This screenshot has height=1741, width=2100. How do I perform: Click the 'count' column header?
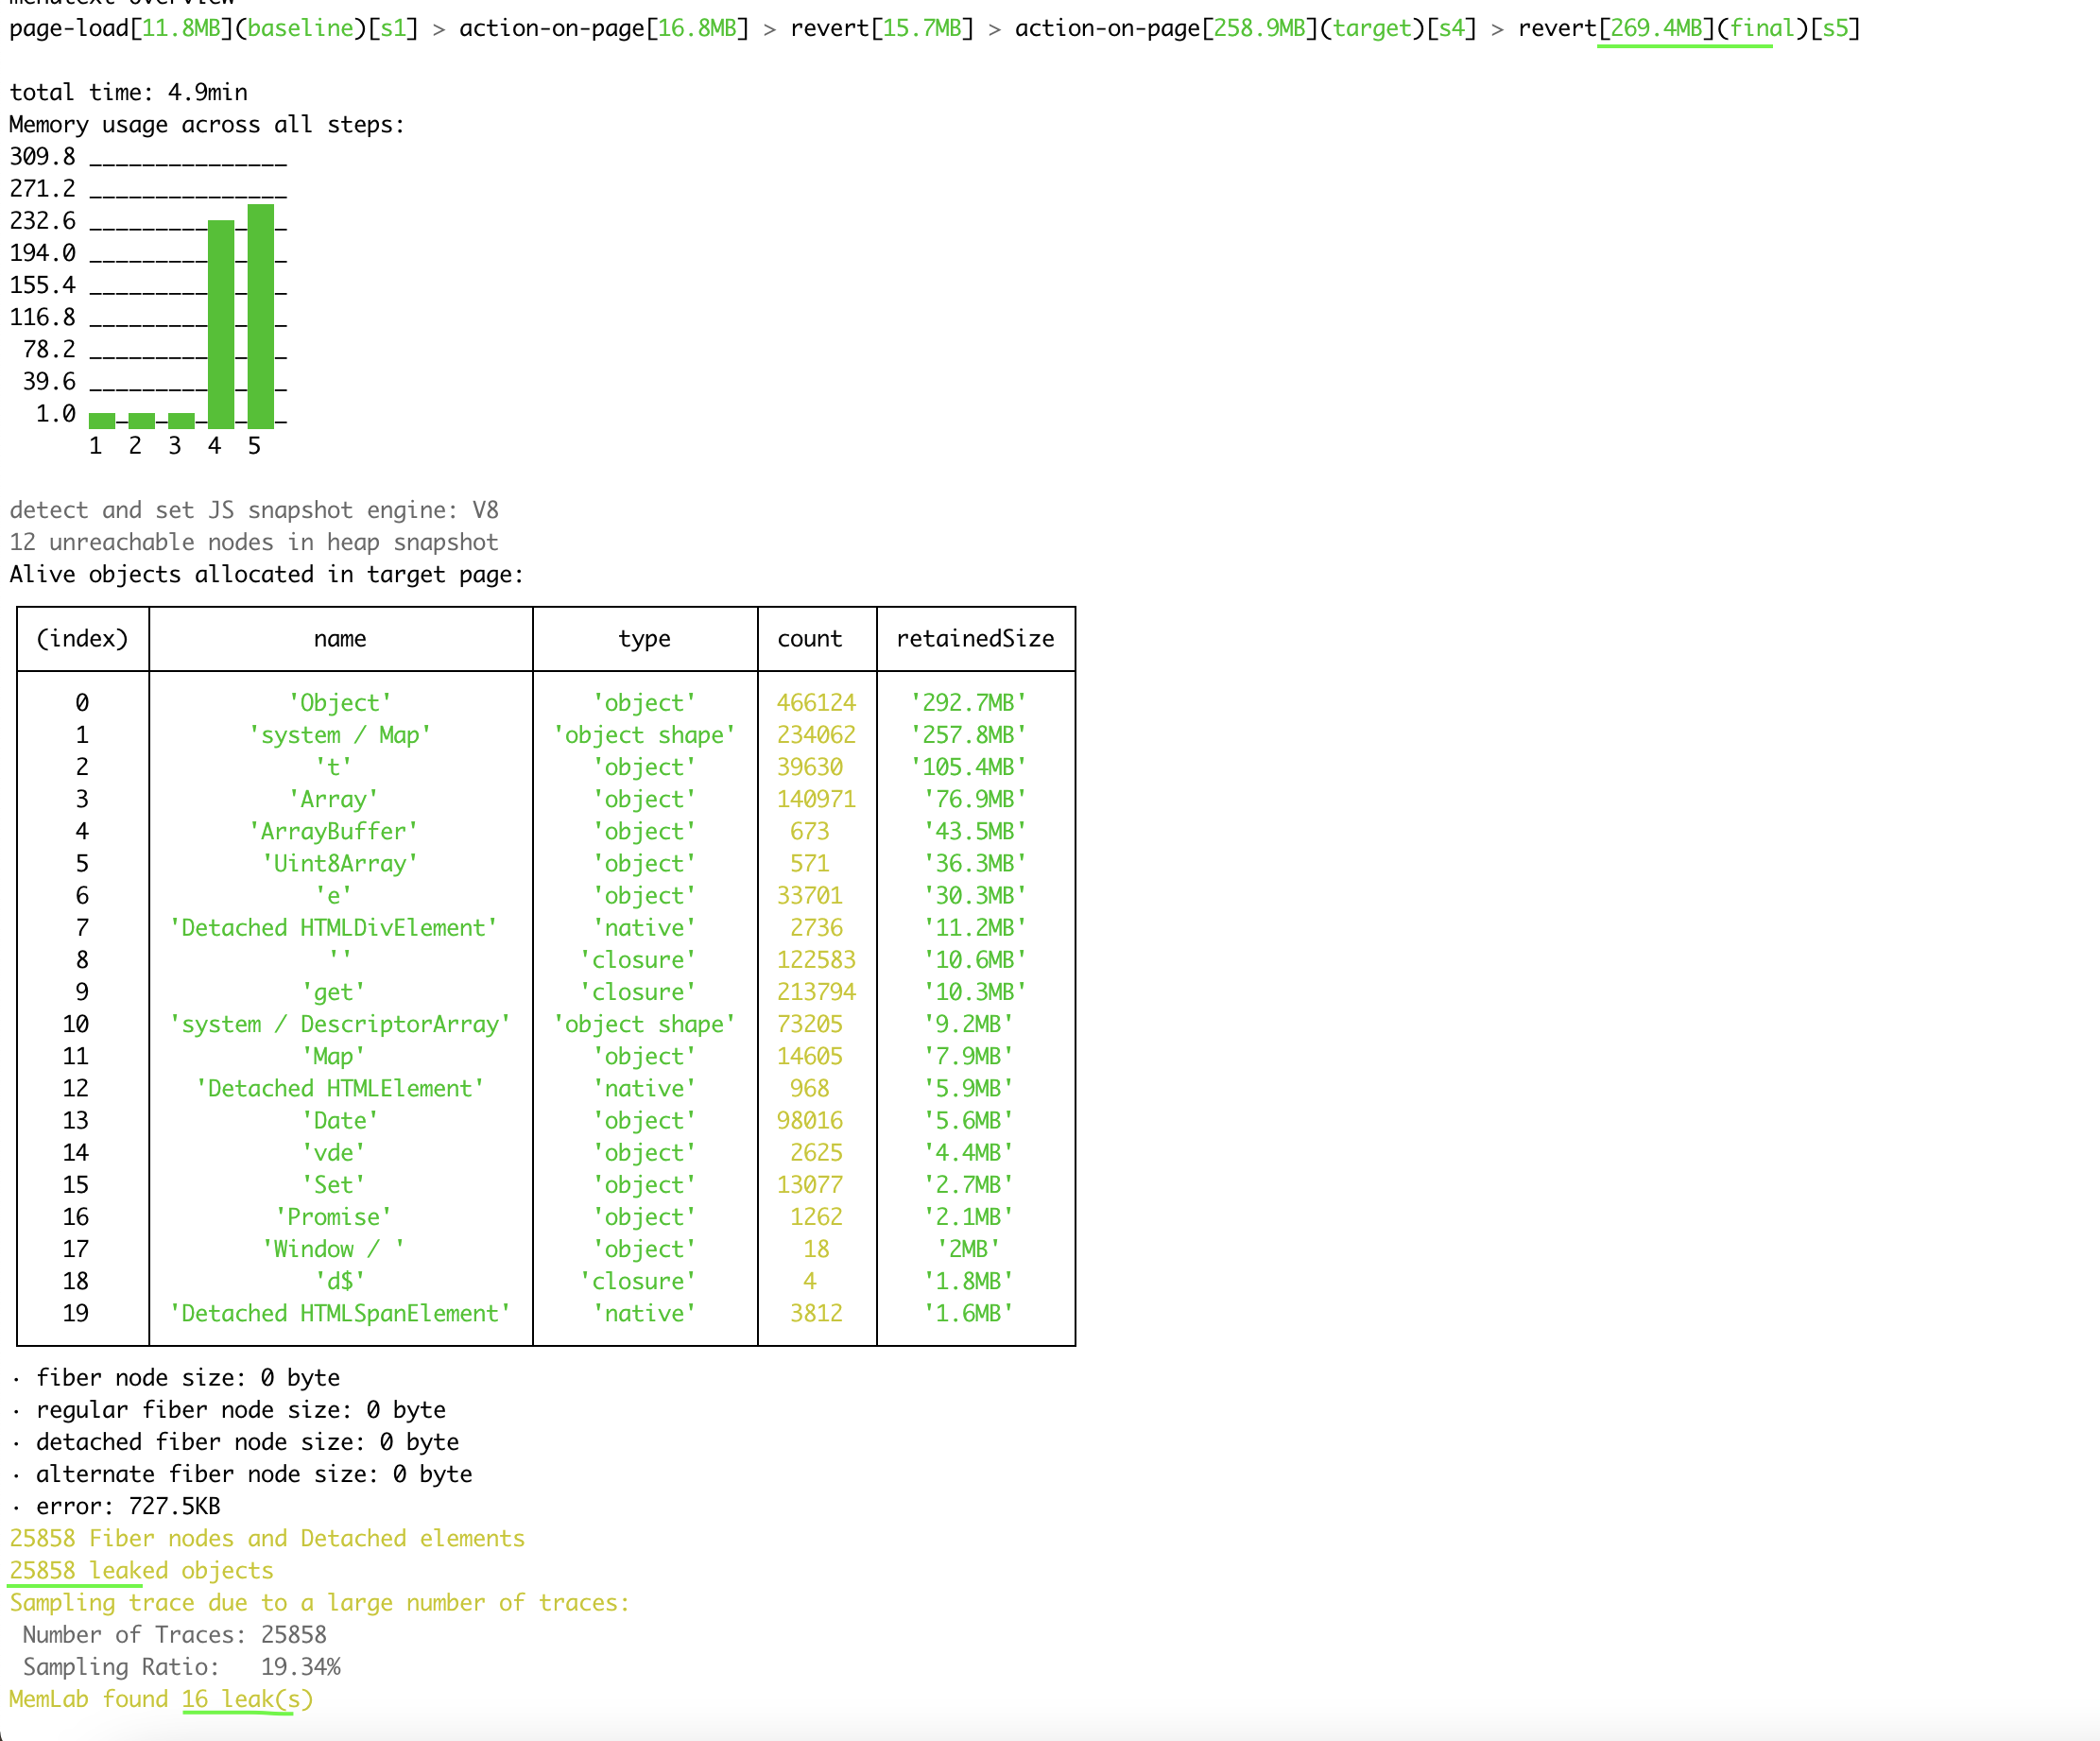(x=810, y=638)
